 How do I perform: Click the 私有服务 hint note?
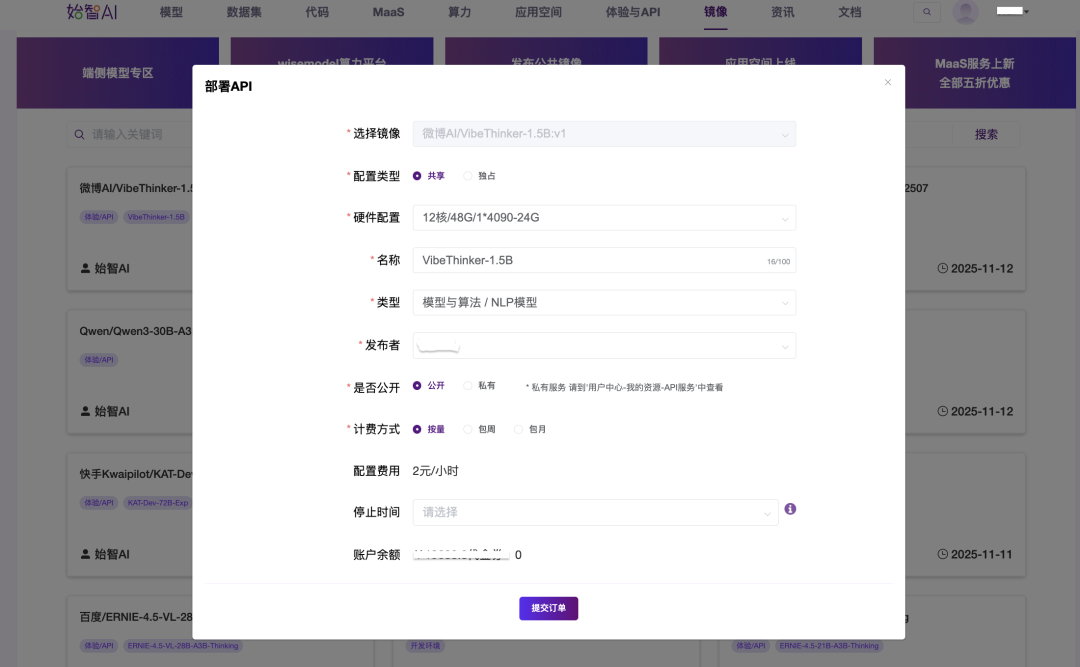pos(624,387)
